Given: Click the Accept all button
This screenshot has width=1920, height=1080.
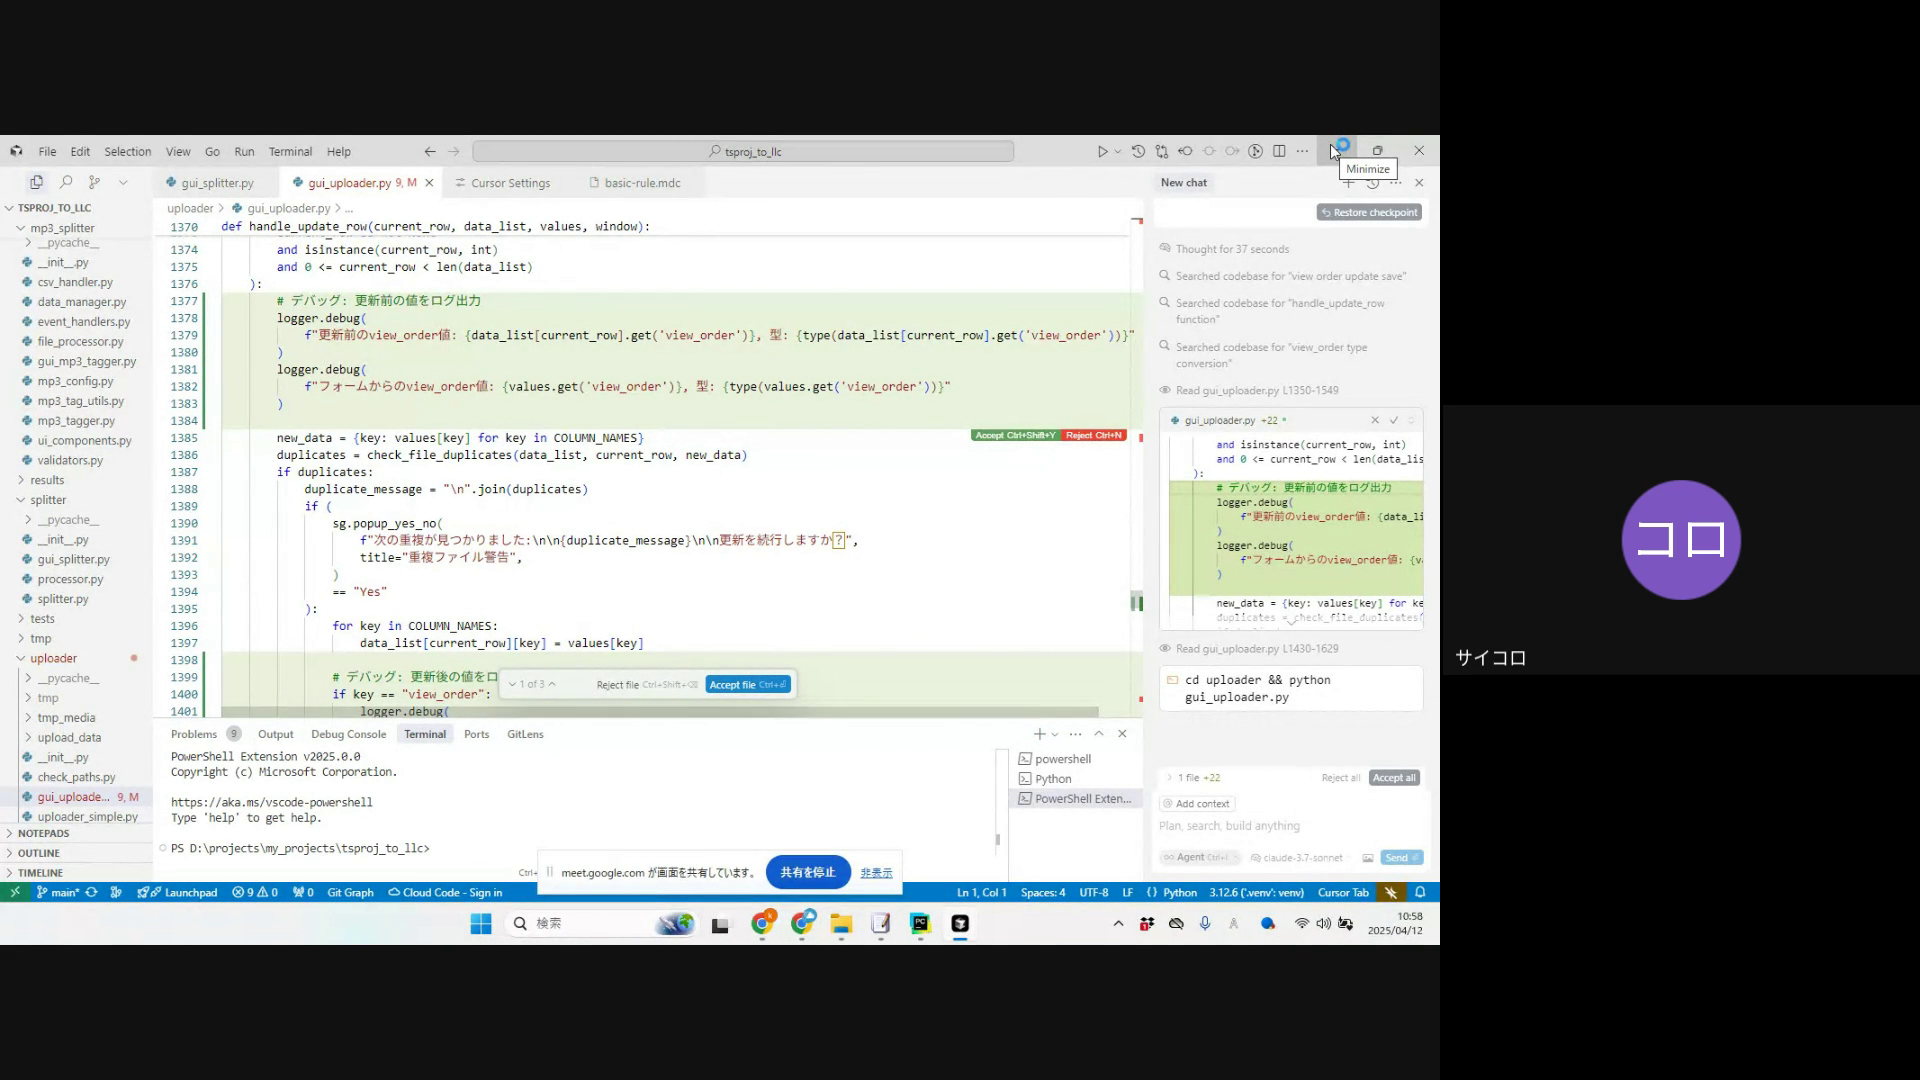Looking at the screenshot, I should tap(1394, 778).
